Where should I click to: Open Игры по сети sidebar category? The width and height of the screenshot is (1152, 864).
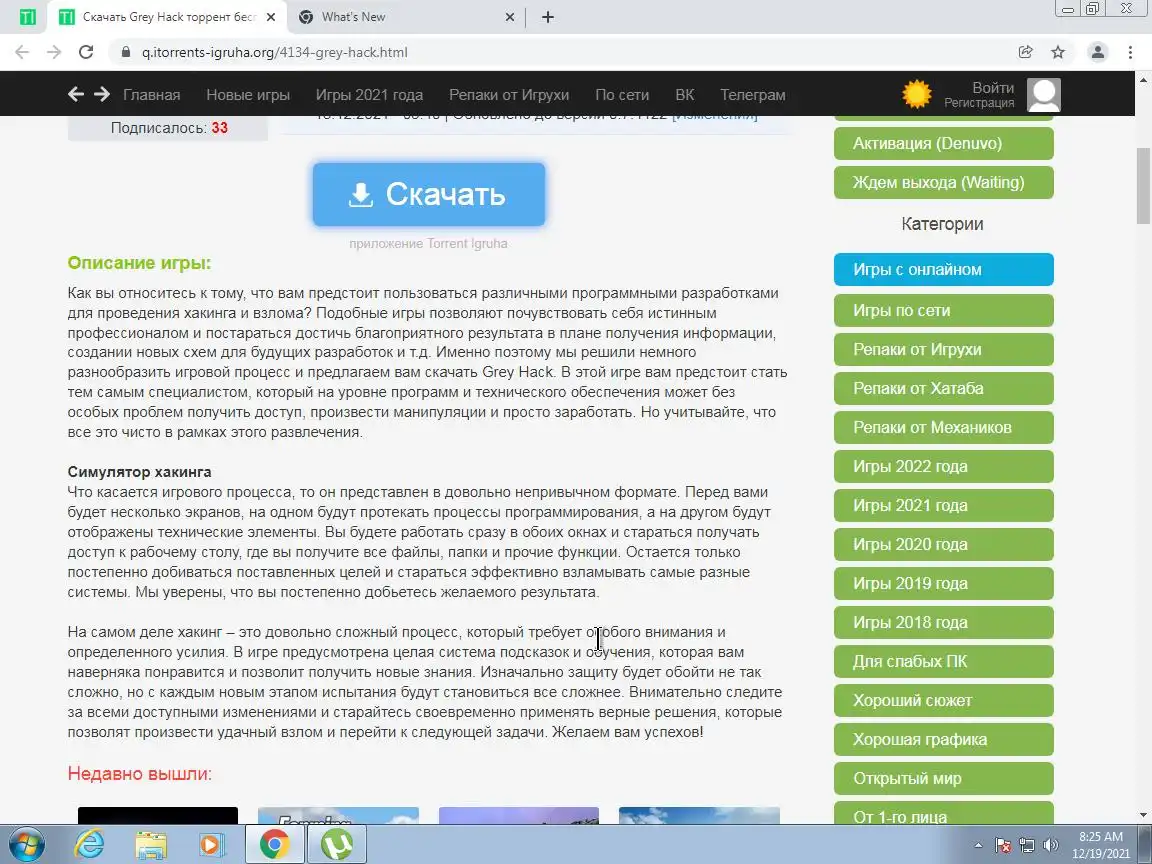(943, 310)
